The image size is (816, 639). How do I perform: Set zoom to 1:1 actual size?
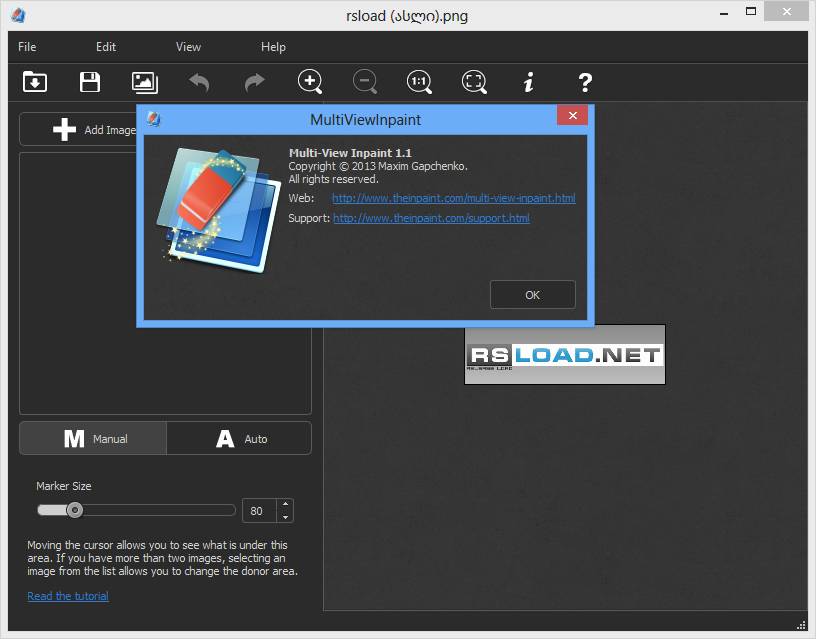click(x=419, y=82)
